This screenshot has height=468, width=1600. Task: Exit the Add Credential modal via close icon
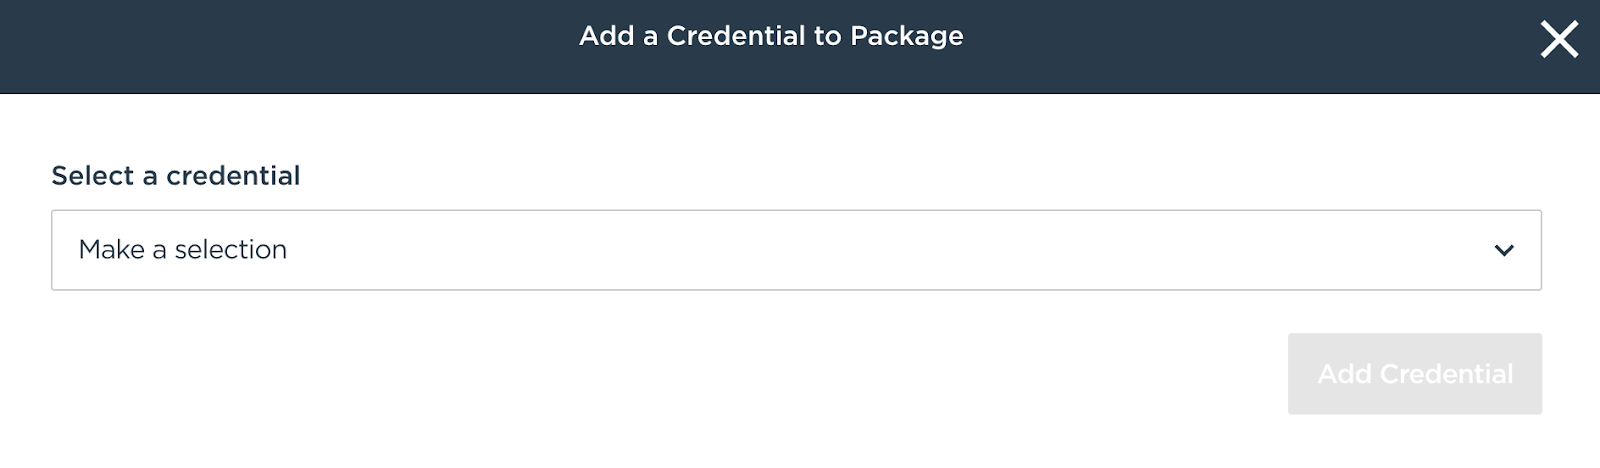(1559, 40)
